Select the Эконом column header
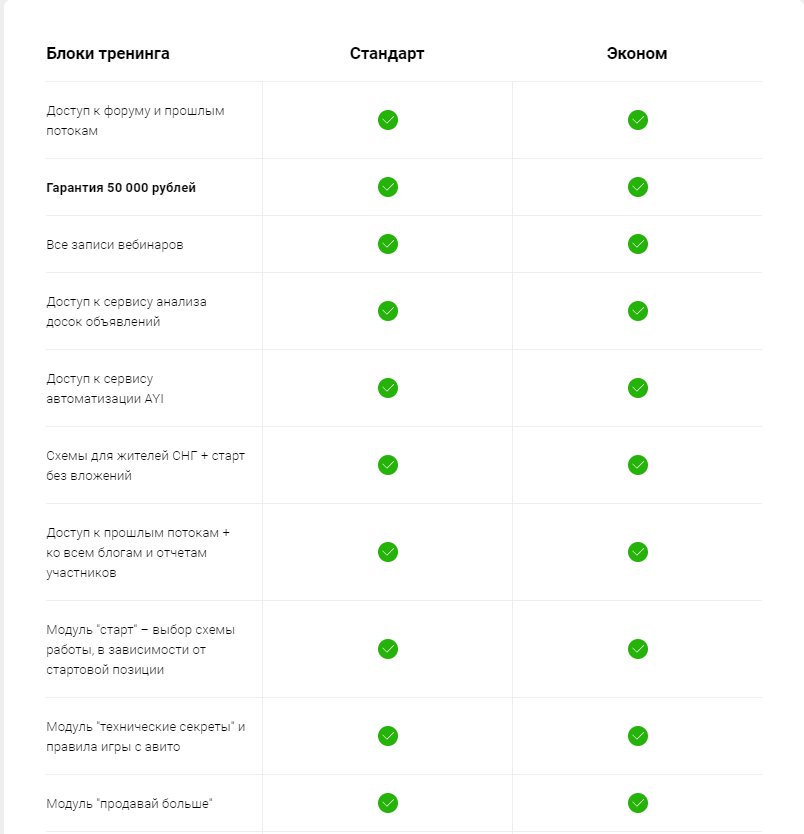804x834 pixels. (x=637, y=54)
